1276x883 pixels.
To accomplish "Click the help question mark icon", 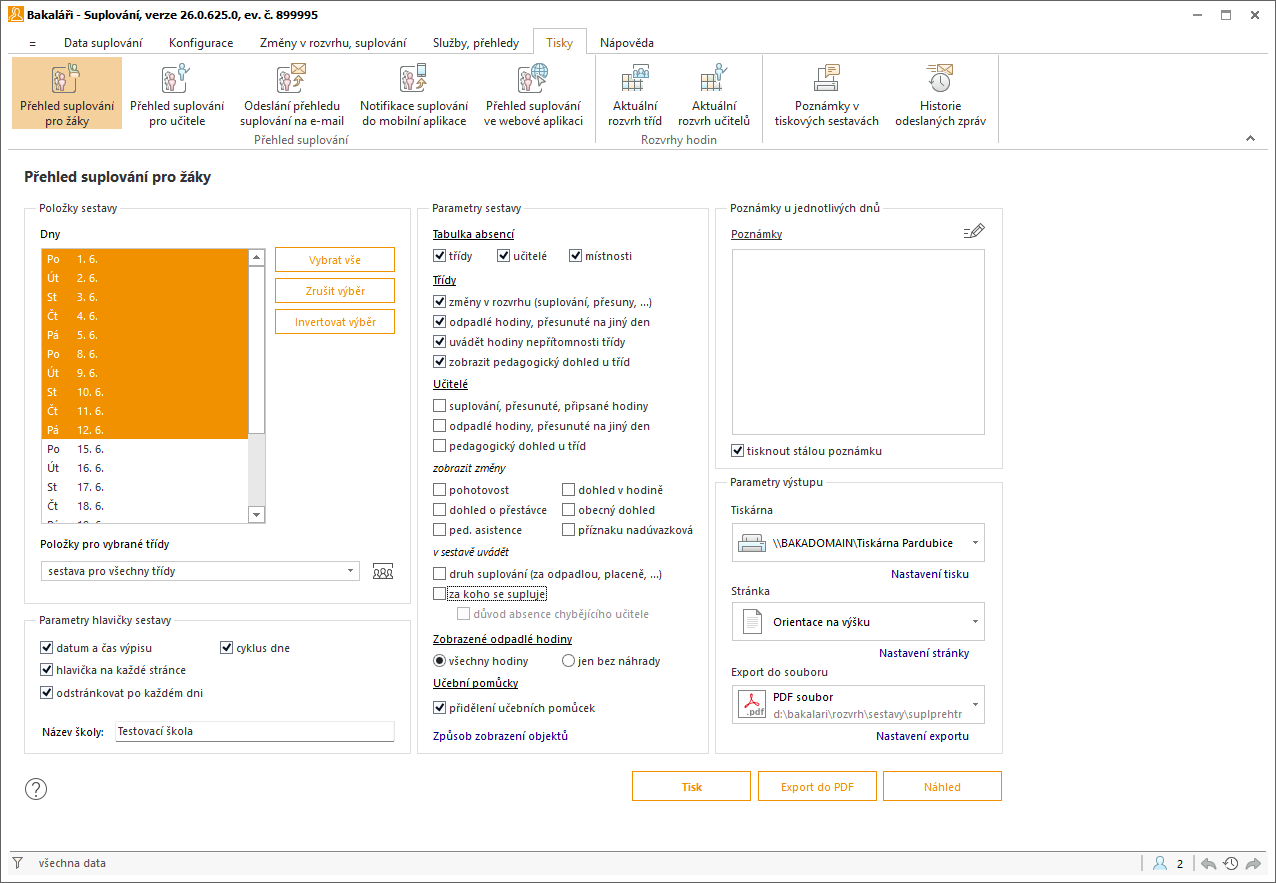I will [x=36, y=789].
